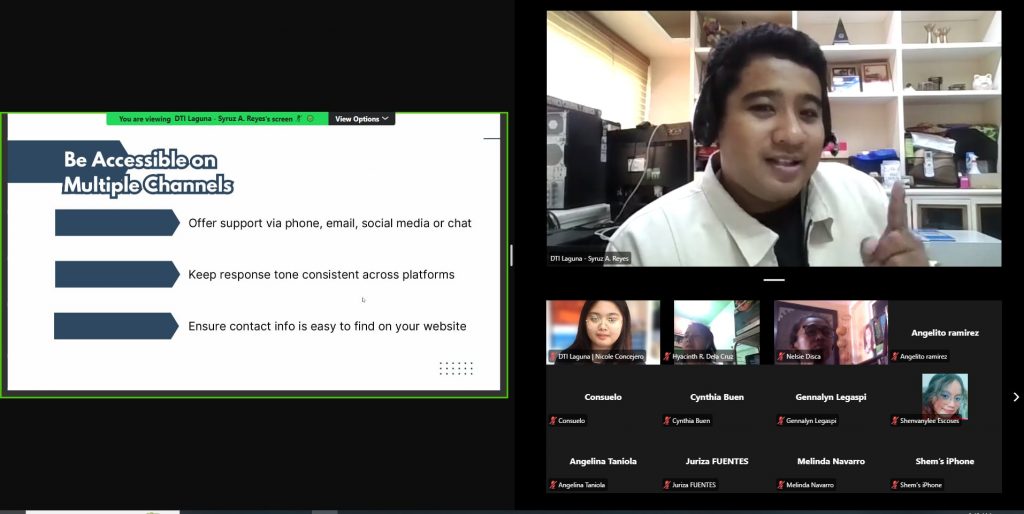Select Shenvanylee Escoses profile picture tile
Viewport: 1024px width, 514px height.
944,395
